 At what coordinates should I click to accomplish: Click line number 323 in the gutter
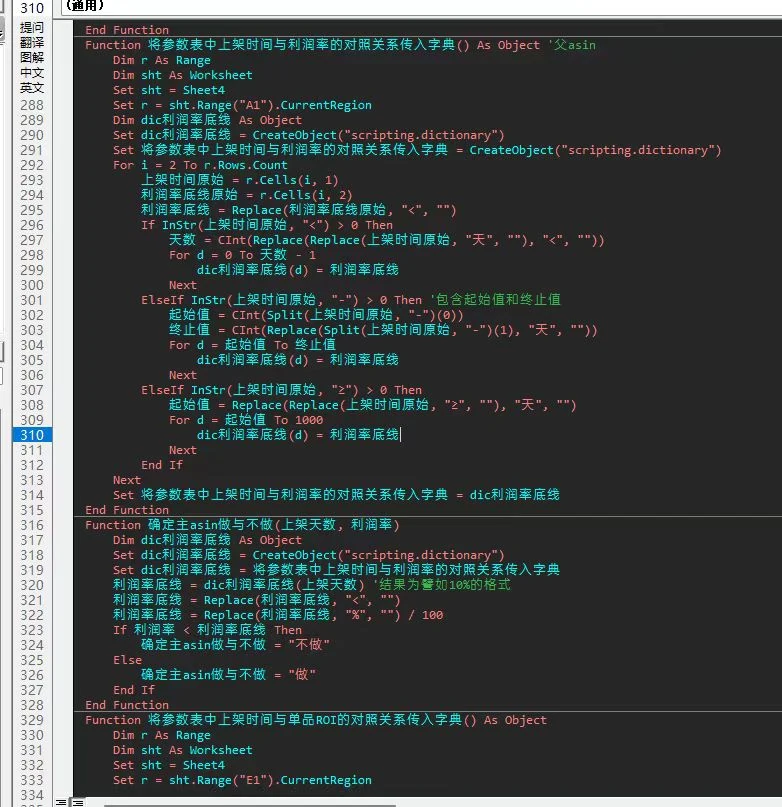point(32,630)
